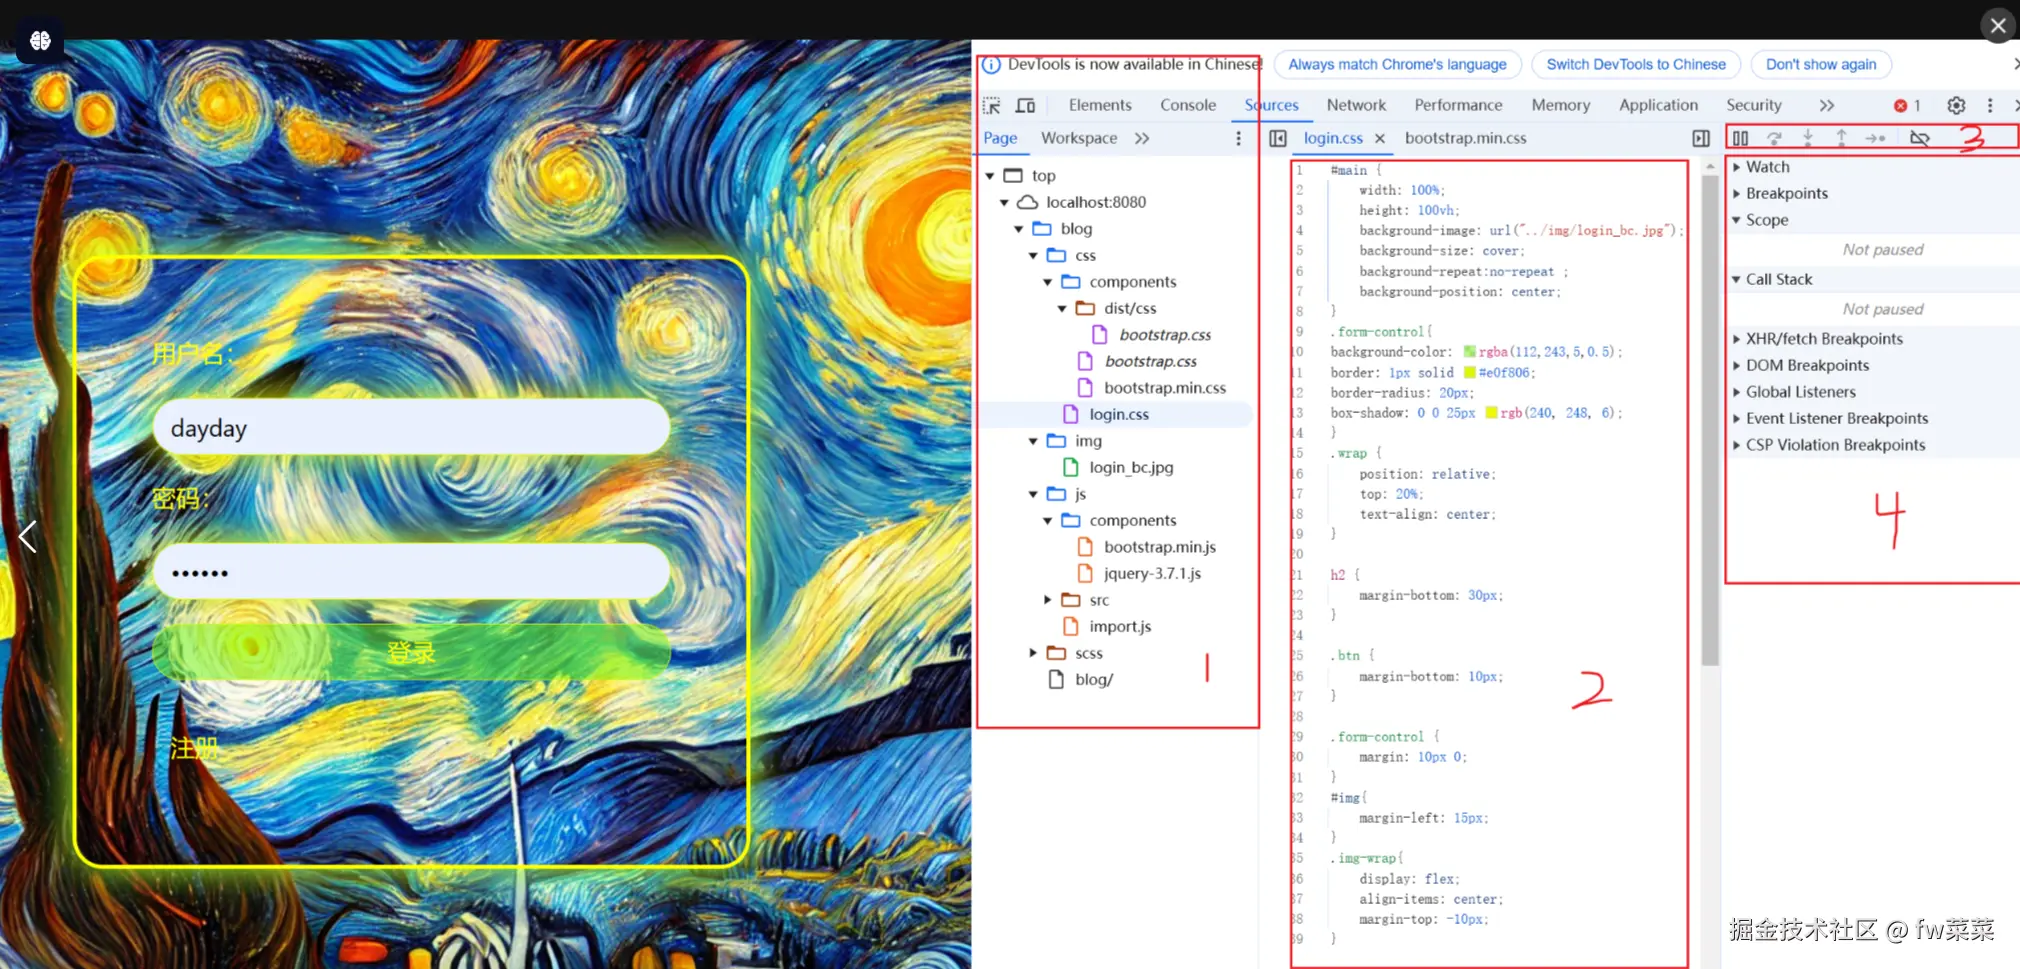Image resolution: width=2020 pixels, height=969 pixels.
Task: Expand the scss folder
Action: coord(1033,653)
